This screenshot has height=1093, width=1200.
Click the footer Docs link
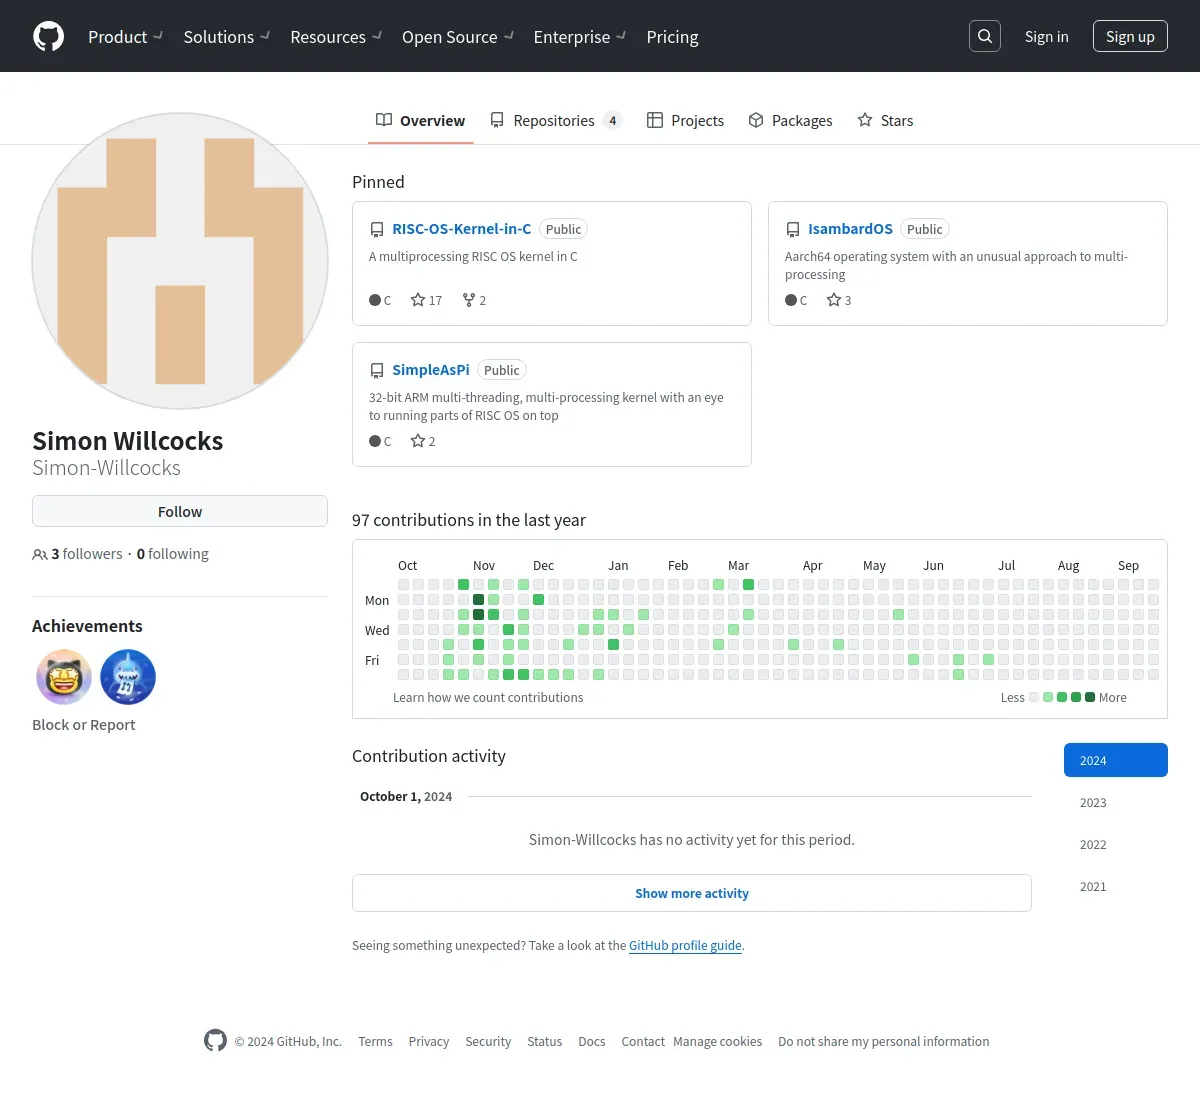pos(592,1041)
